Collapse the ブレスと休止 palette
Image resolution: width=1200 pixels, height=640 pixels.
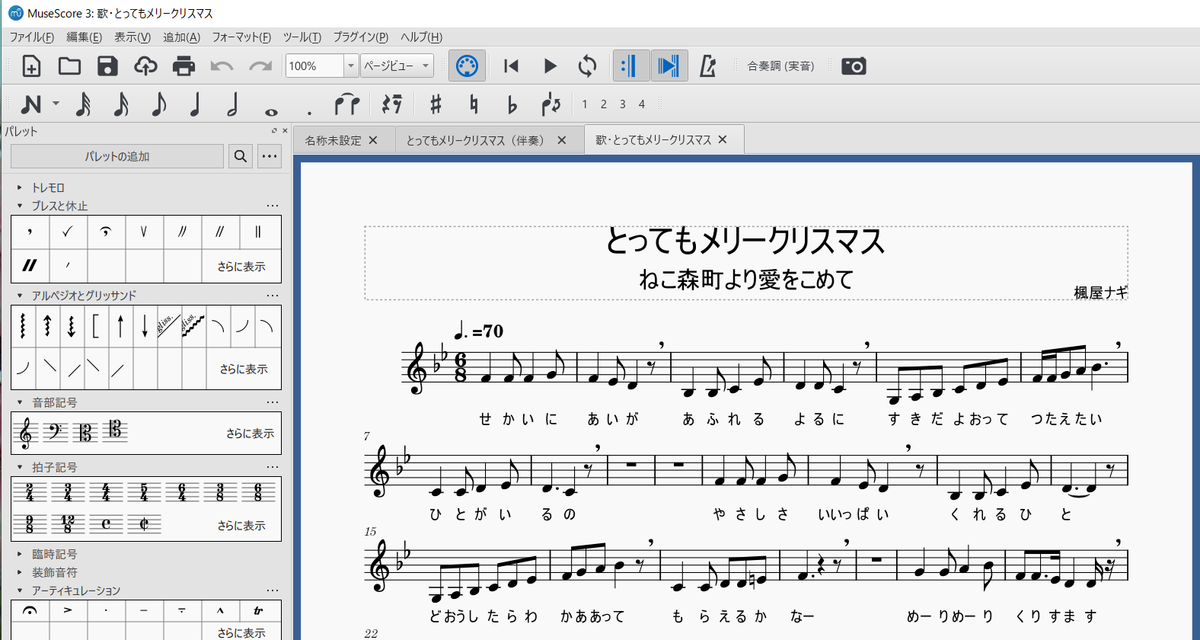tap(19, 206)
